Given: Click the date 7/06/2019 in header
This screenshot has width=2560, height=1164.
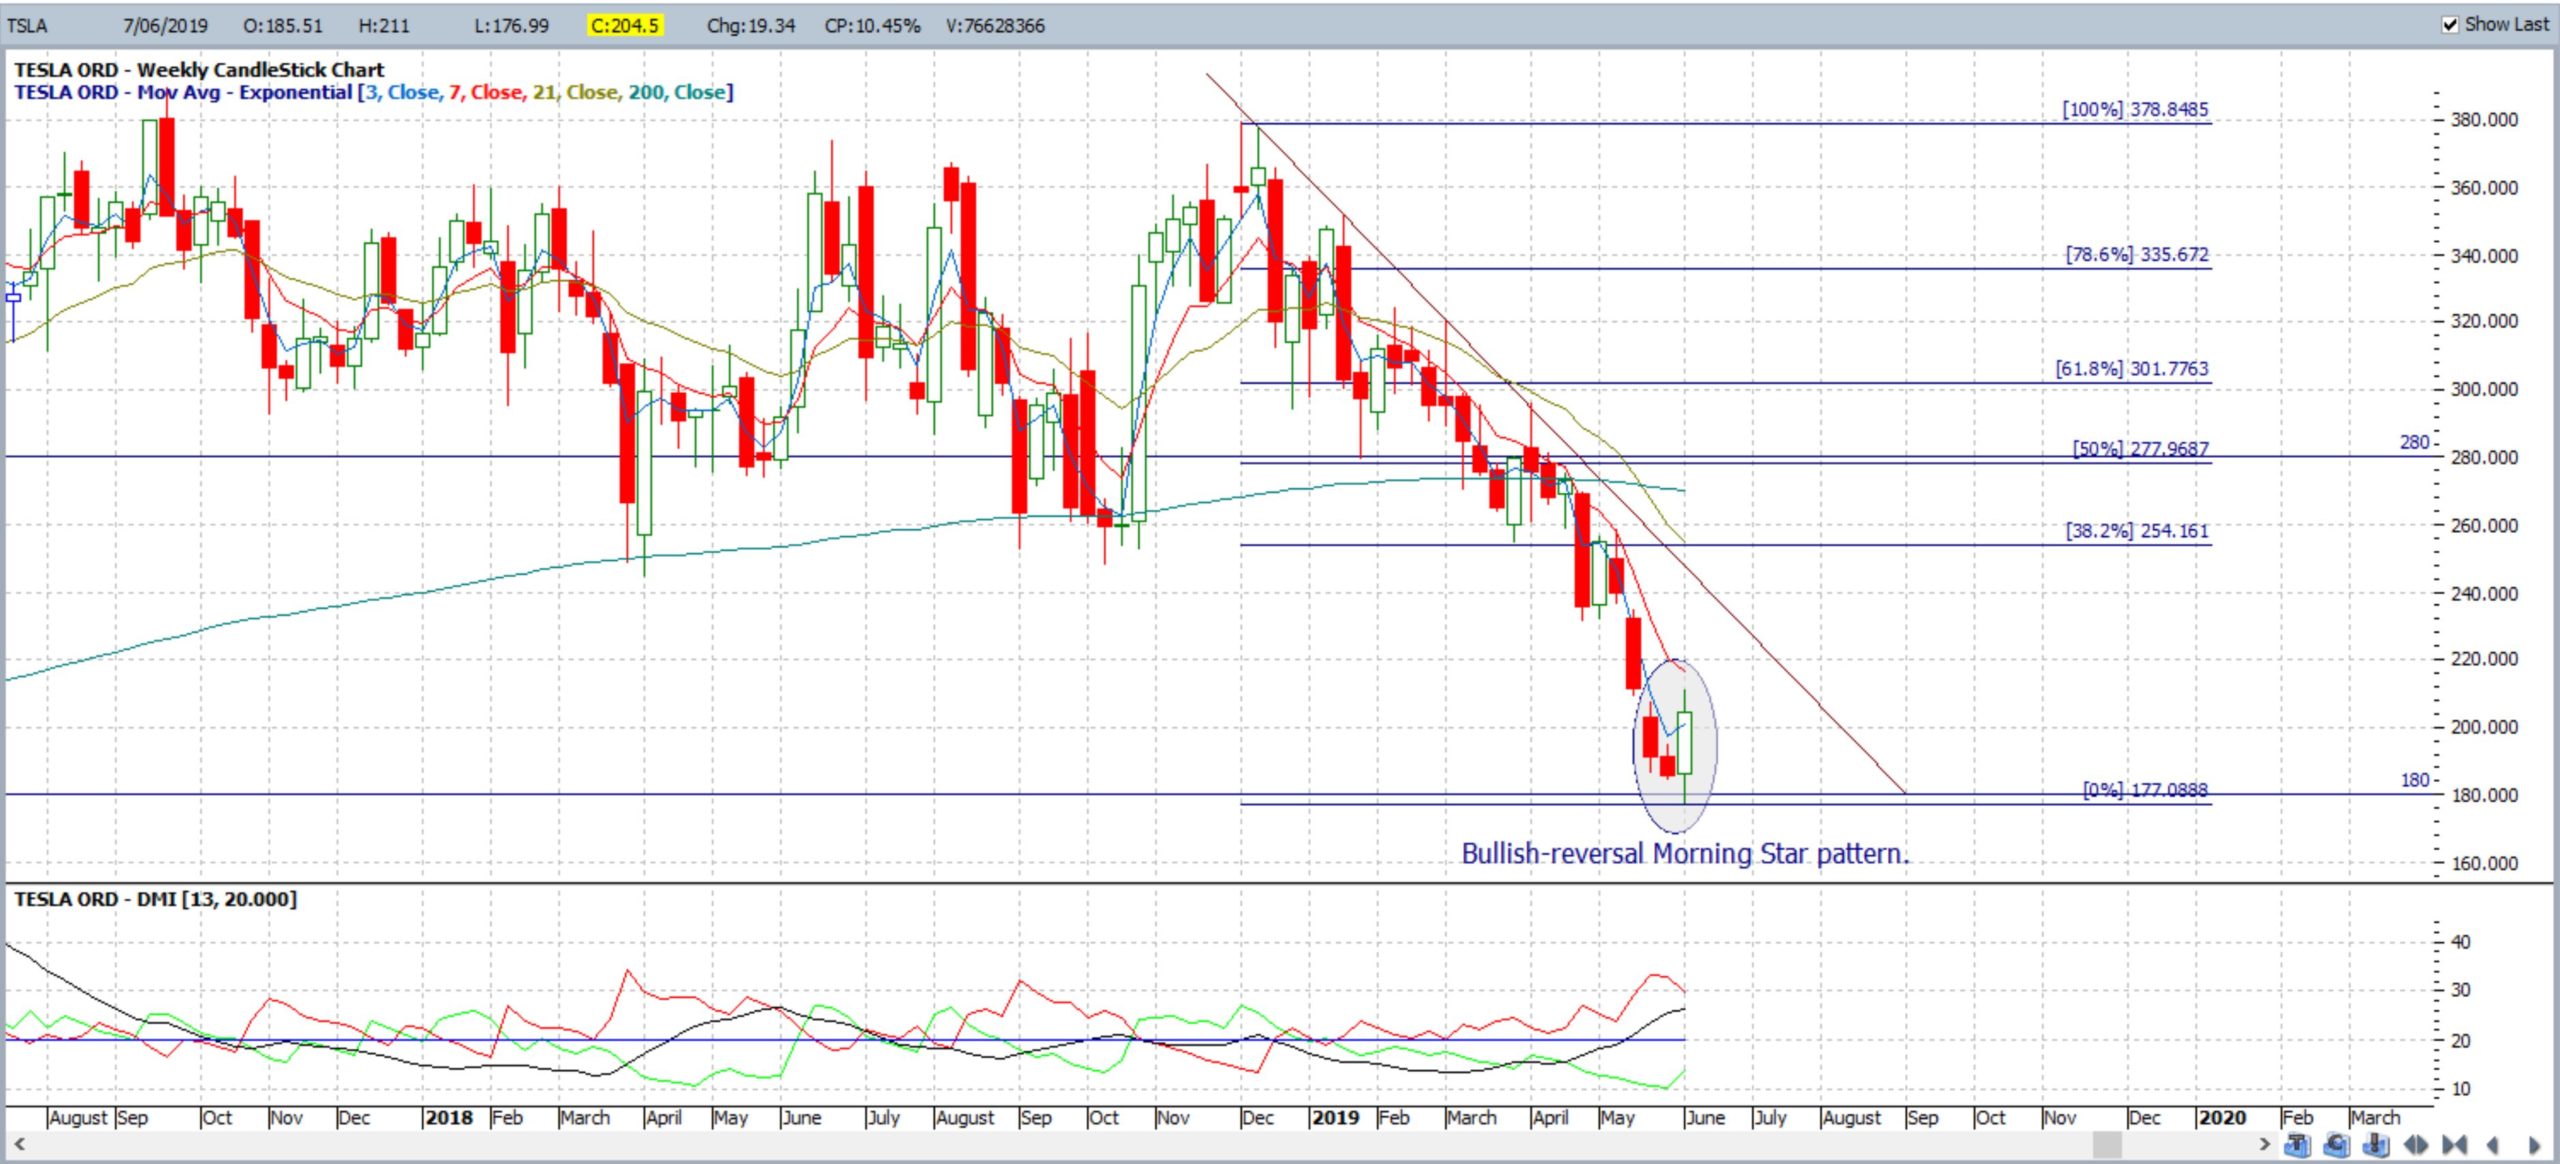Looking at the screenshot, I should [165, 26].
